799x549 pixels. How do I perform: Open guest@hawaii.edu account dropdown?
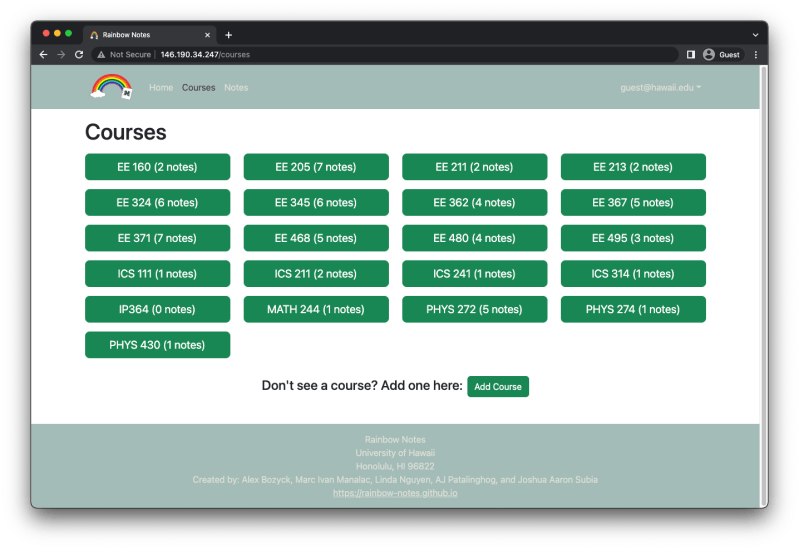(x=660, y=87)
